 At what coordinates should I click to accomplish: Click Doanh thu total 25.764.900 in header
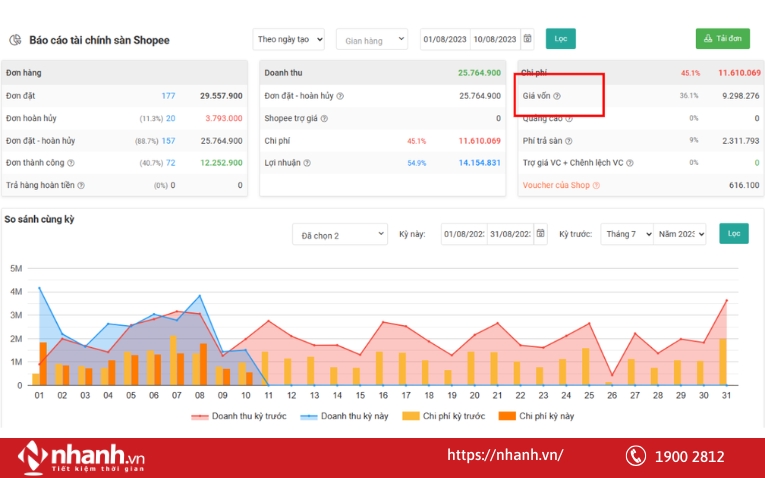tap(479, 73)
